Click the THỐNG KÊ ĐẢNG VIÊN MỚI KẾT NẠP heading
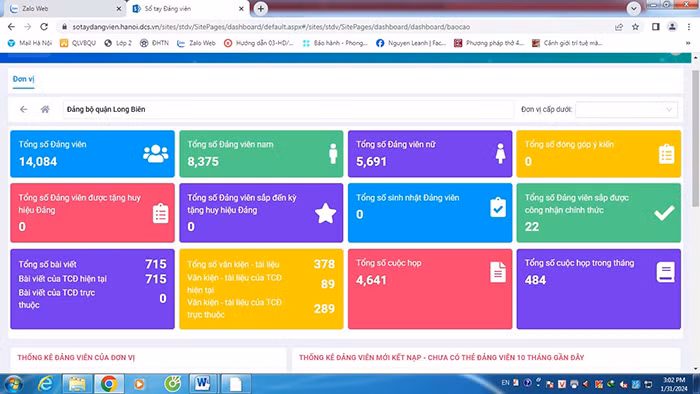 (x=442, y=357)
